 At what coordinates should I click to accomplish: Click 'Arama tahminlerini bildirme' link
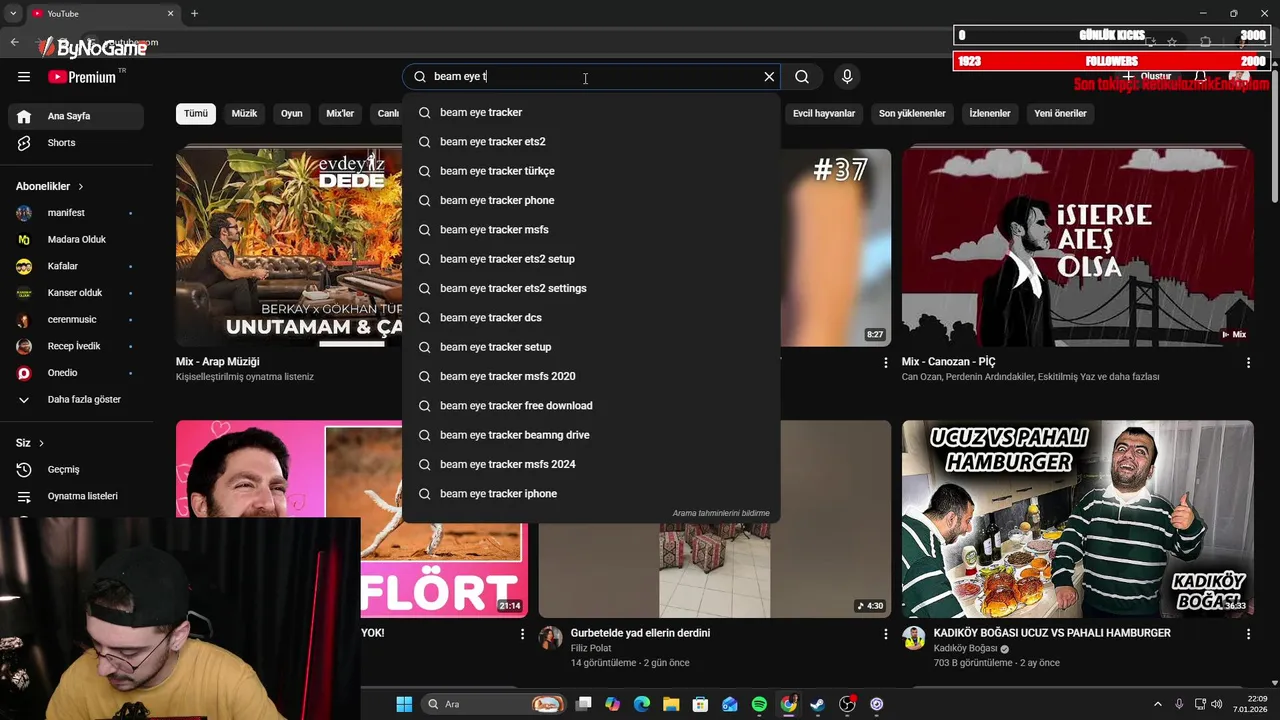[721, 513]
